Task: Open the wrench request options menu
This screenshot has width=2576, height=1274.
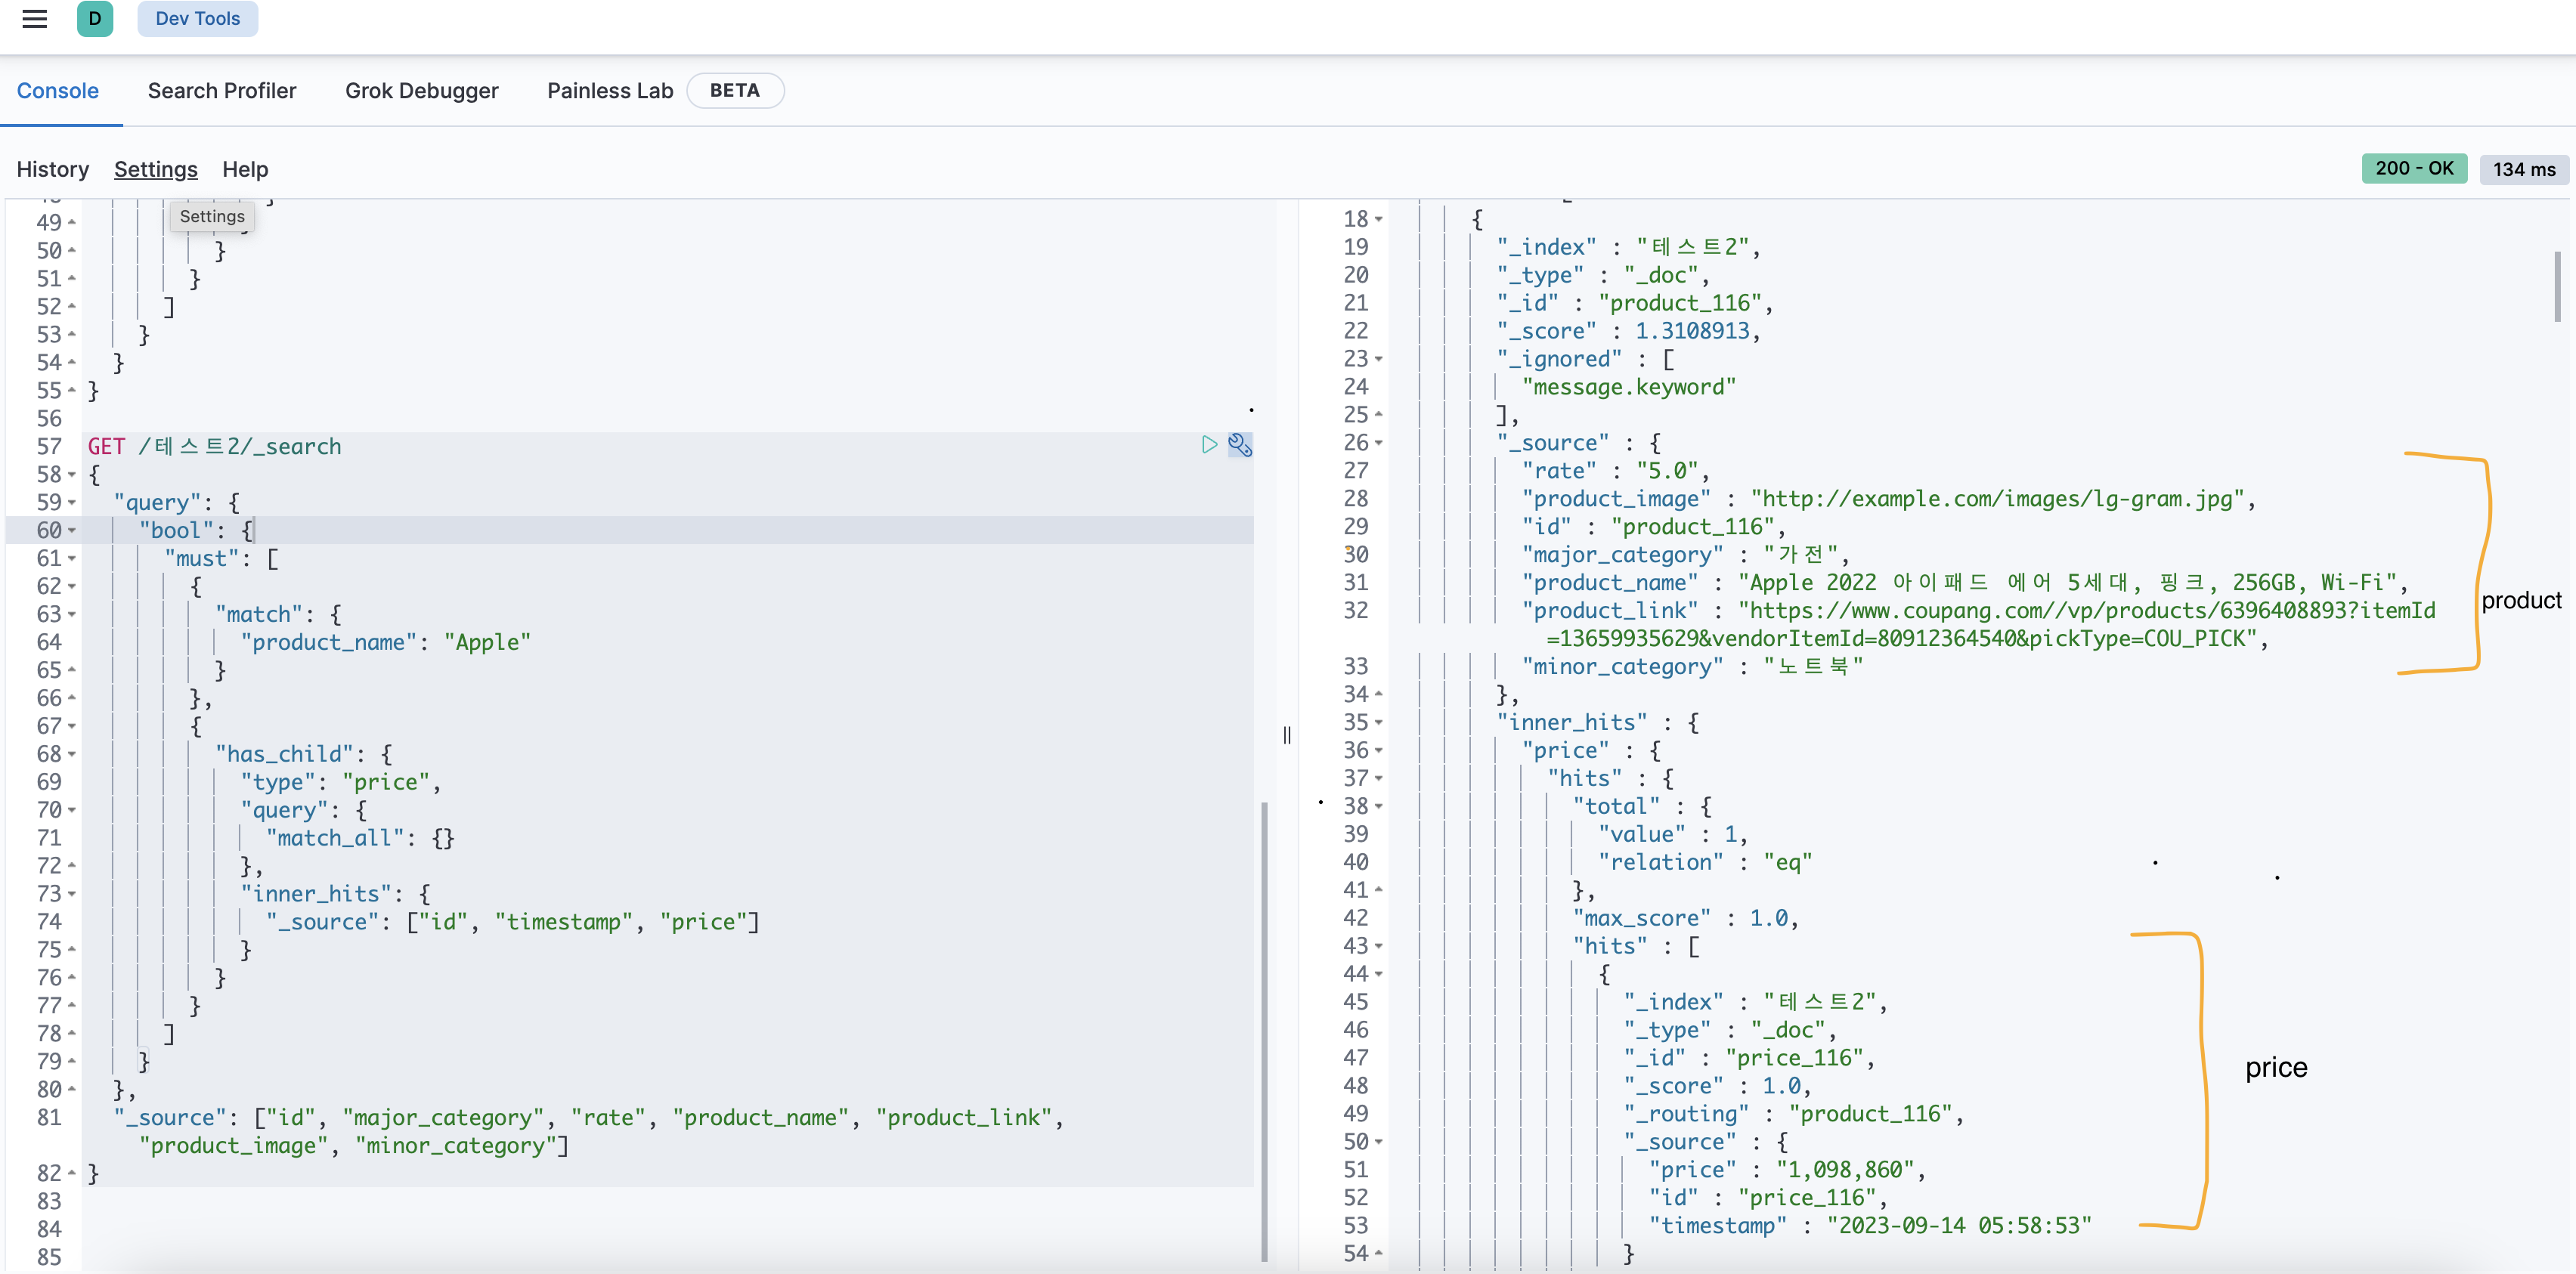Action: click(x=1240, y=445)
